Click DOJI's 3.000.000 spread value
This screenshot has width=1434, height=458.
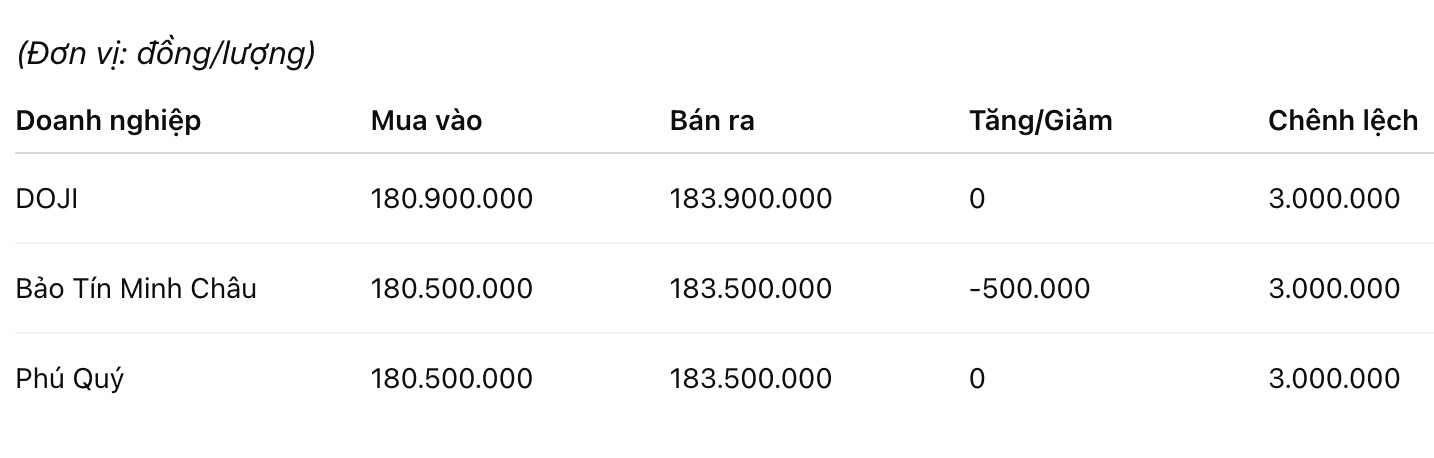[x=1334, y=199]
